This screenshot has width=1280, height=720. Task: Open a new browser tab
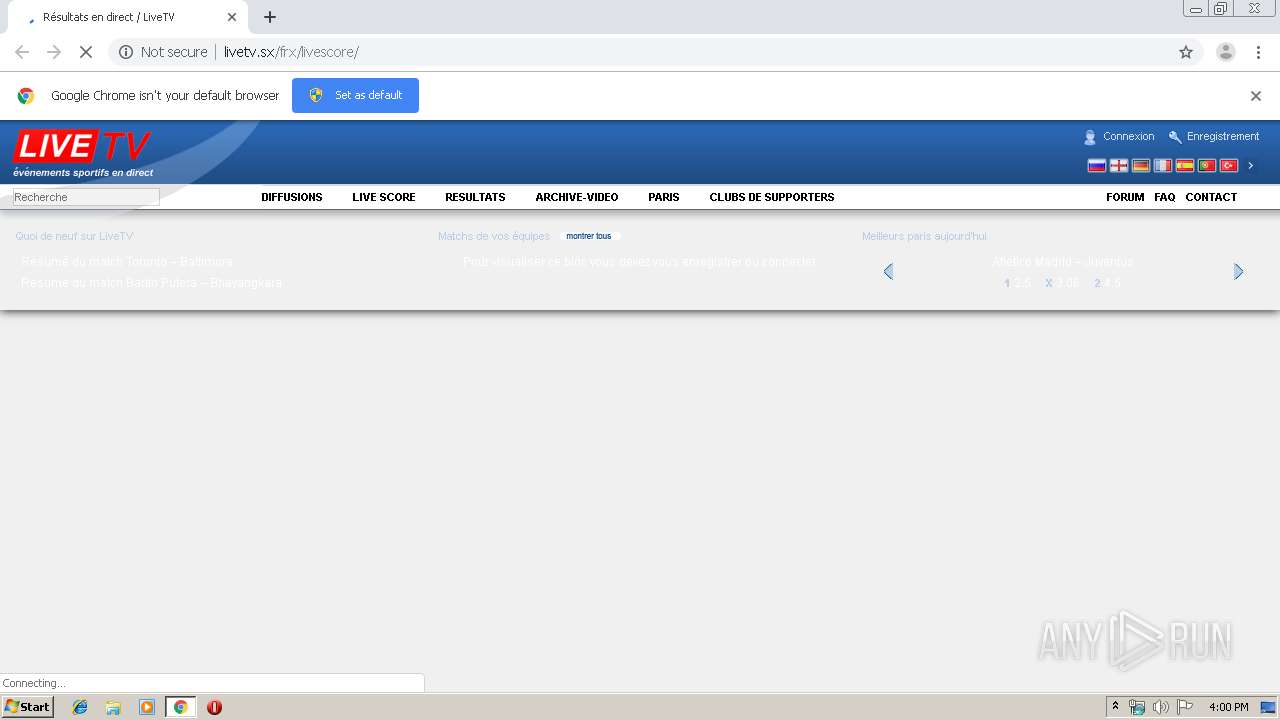tap(270, 17)
